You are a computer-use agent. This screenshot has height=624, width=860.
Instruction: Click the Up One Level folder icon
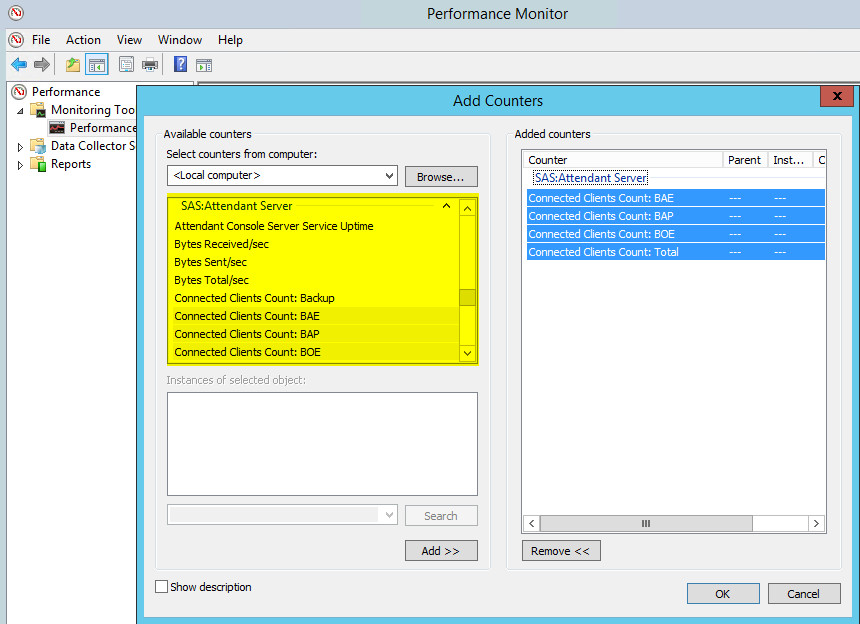(72, 65)
